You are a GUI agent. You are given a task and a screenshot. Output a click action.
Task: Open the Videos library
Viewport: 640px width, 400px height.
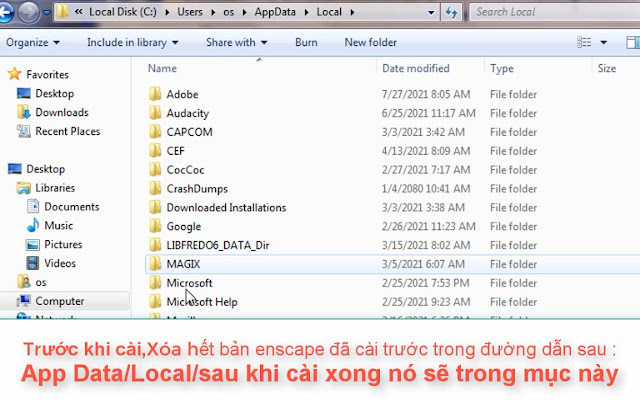pyautogui.click(x=51, y=263)
